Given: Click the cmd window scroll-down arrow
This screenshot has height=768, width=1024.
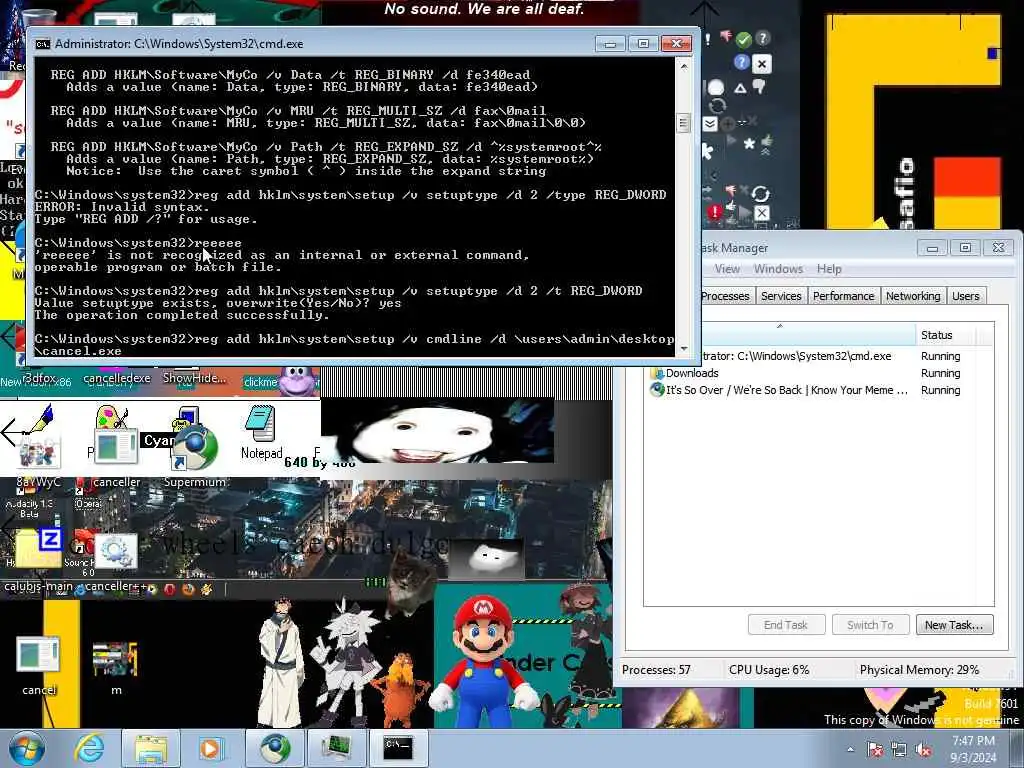Looking at the screenshot, I should point(684,349).
